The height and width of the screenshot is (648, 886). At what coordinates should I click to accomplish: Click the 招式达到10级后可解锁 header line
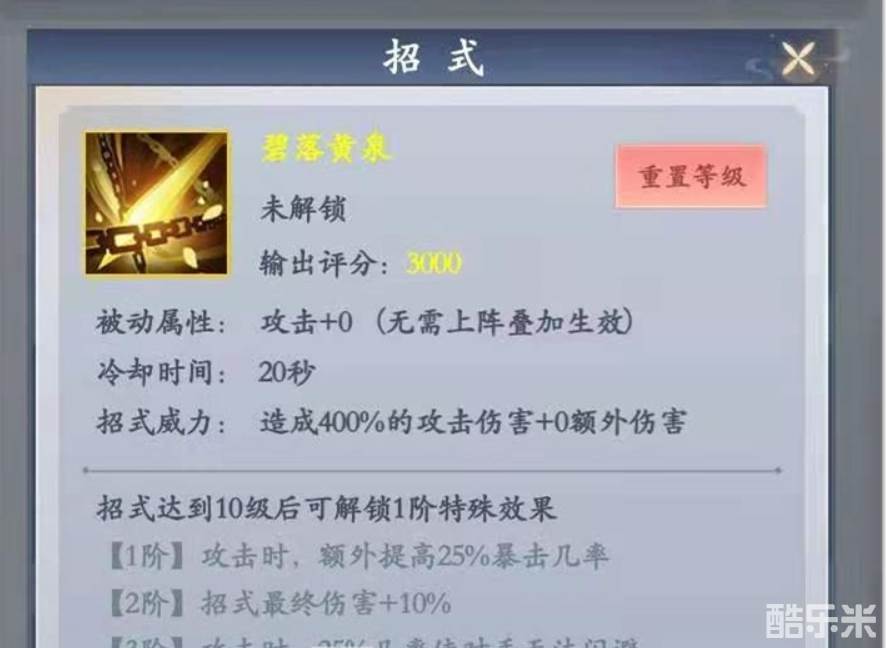pyautogui.click(x=327, y=508)
